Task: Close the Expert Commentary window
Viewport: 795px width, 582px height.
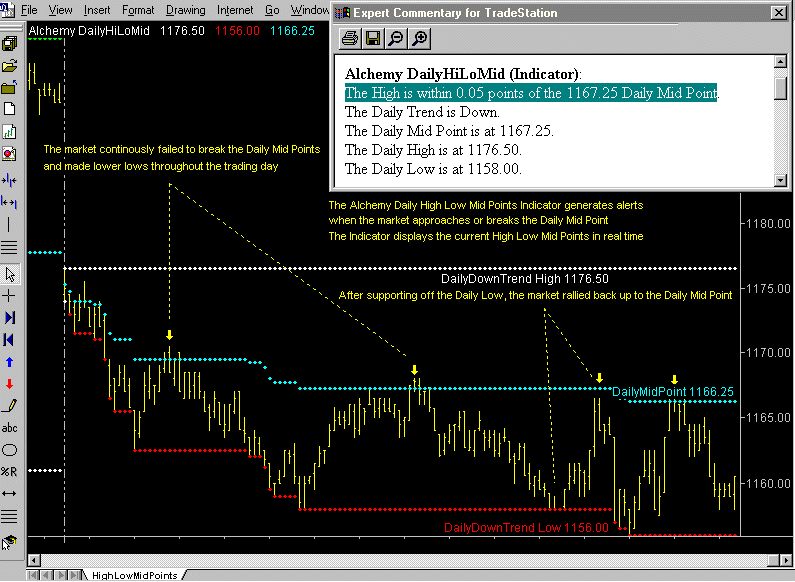Action: [x=778, y=13]
